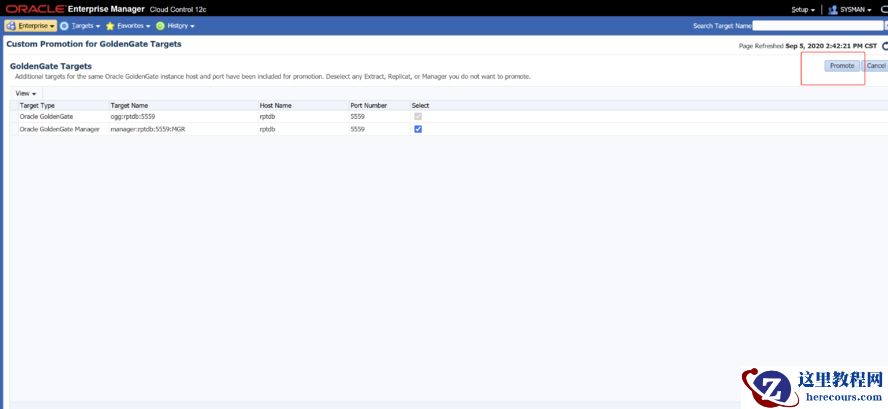The width and height of the screenshot is (888, 409).
Task: Click port '5559' in the ogg:rptdb:5559 row
Action: [357, 117]
